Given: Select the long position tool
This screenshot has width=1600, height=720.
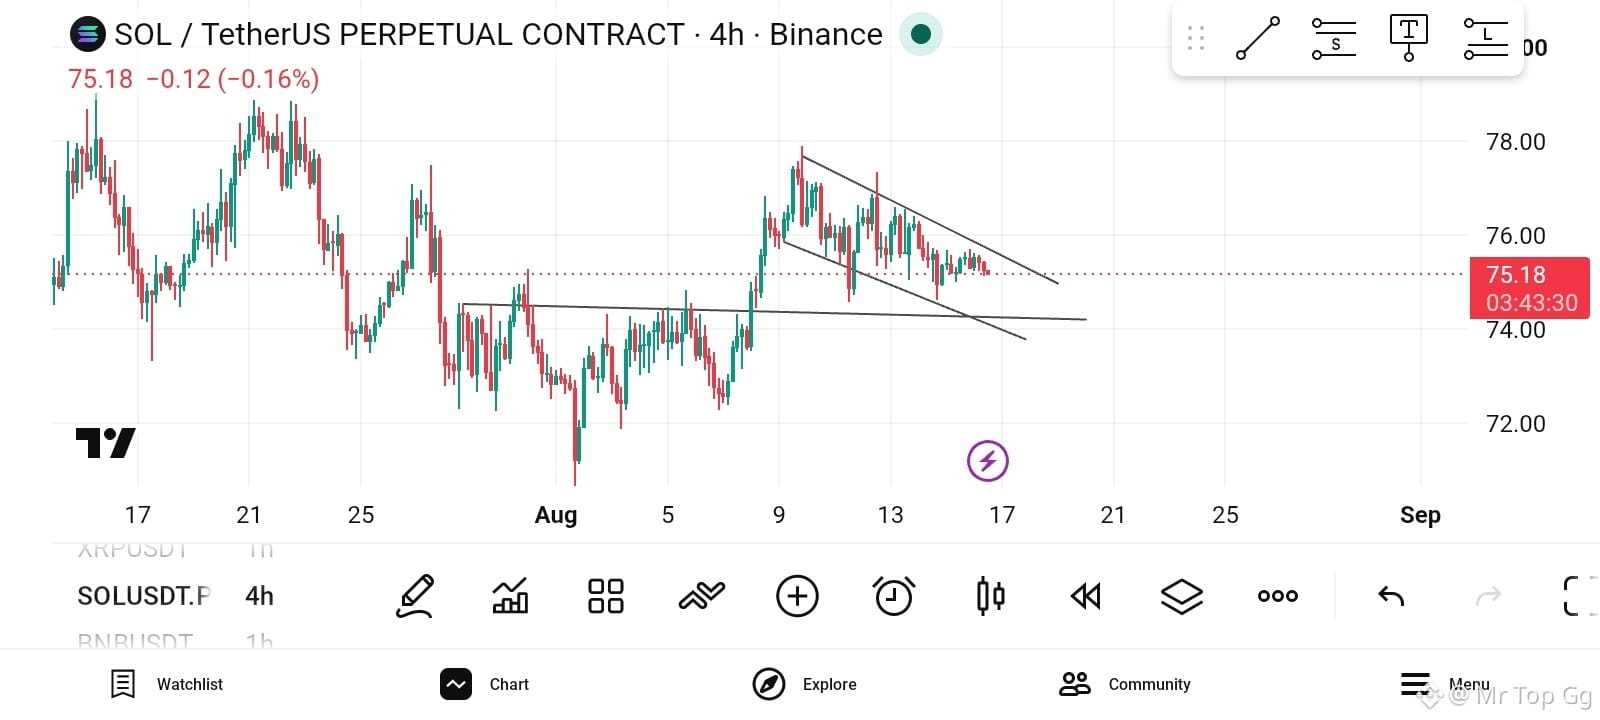Looking at the screenshot, I should click(1485, 38).
